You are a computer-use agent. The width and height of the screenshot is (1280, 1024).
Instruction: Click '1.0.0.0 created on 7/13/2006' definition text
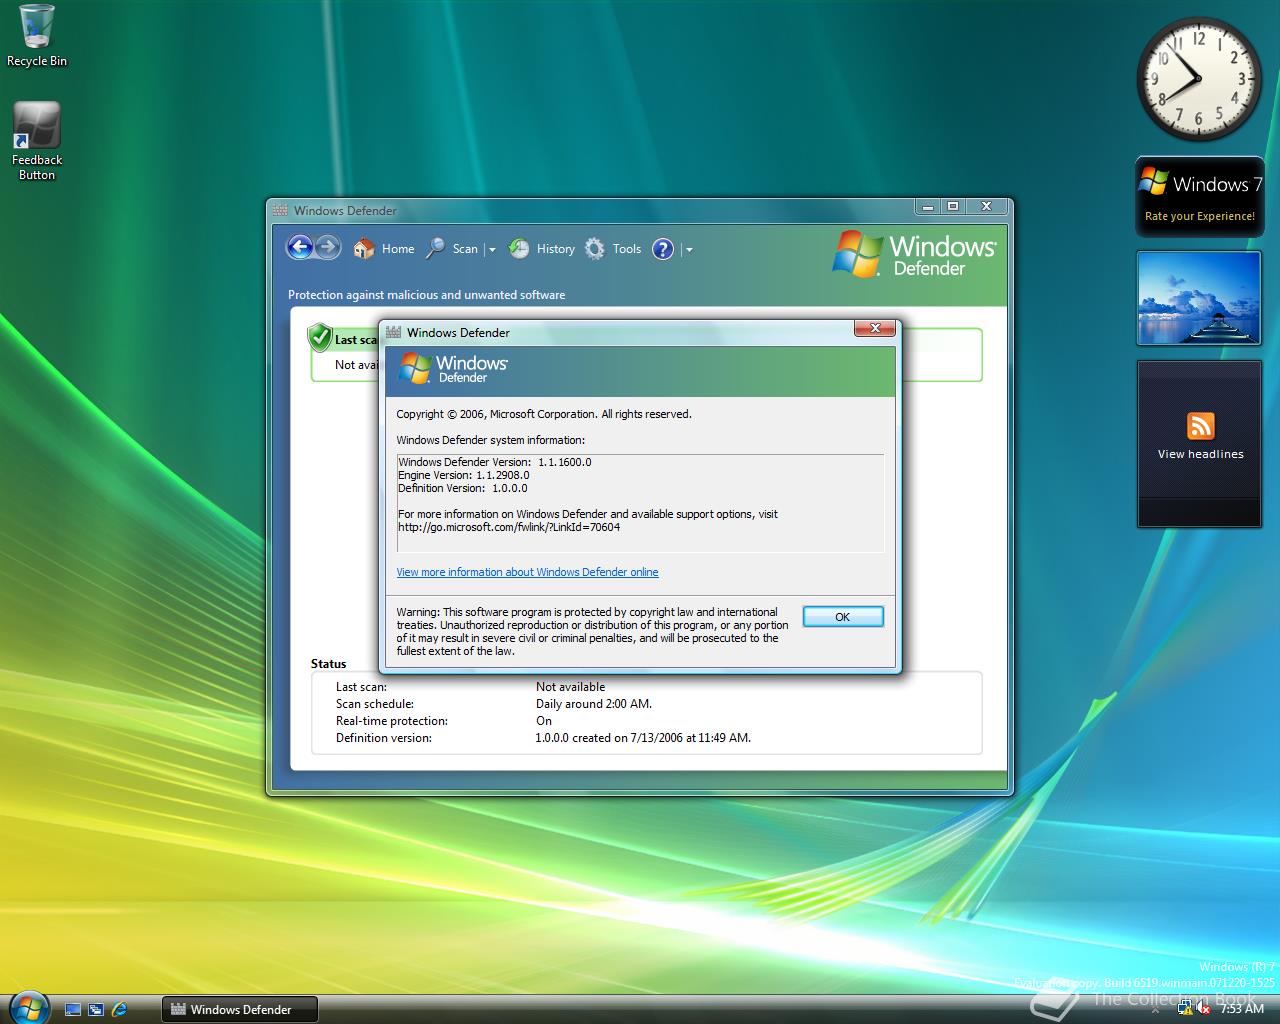[x=643, y=738]
